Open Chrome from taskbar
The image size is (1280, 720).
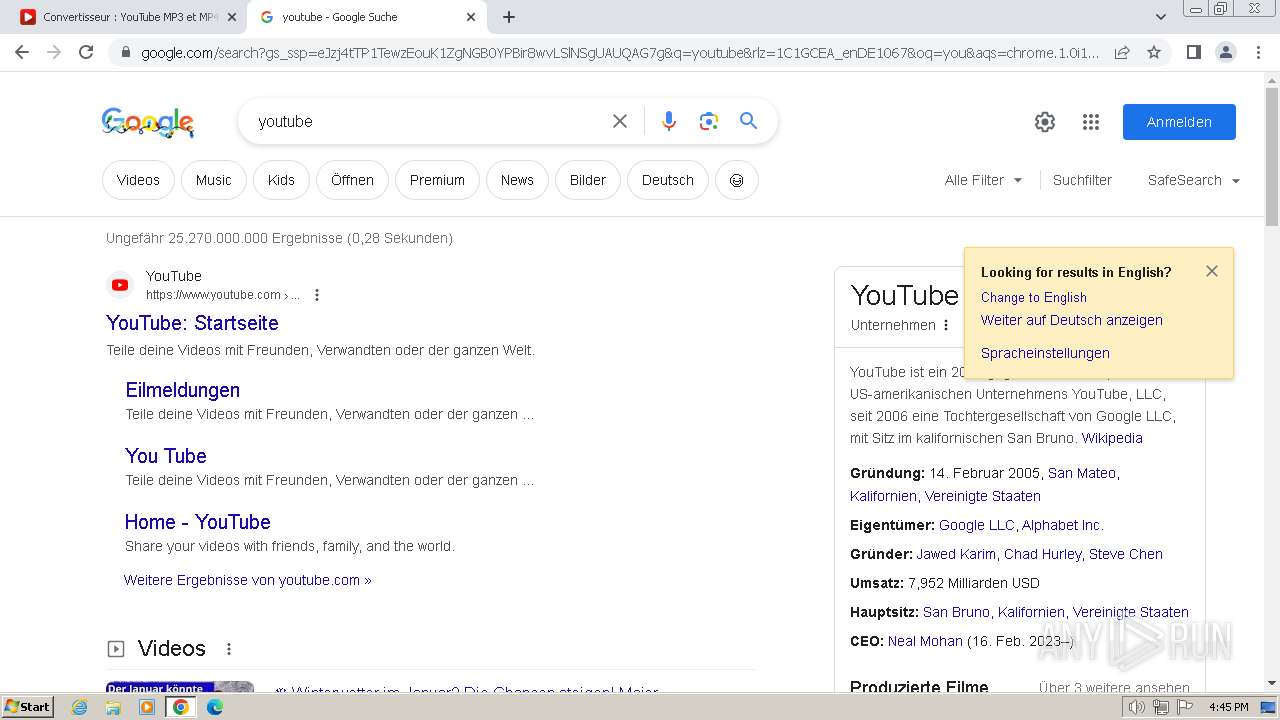pos(180,707)
